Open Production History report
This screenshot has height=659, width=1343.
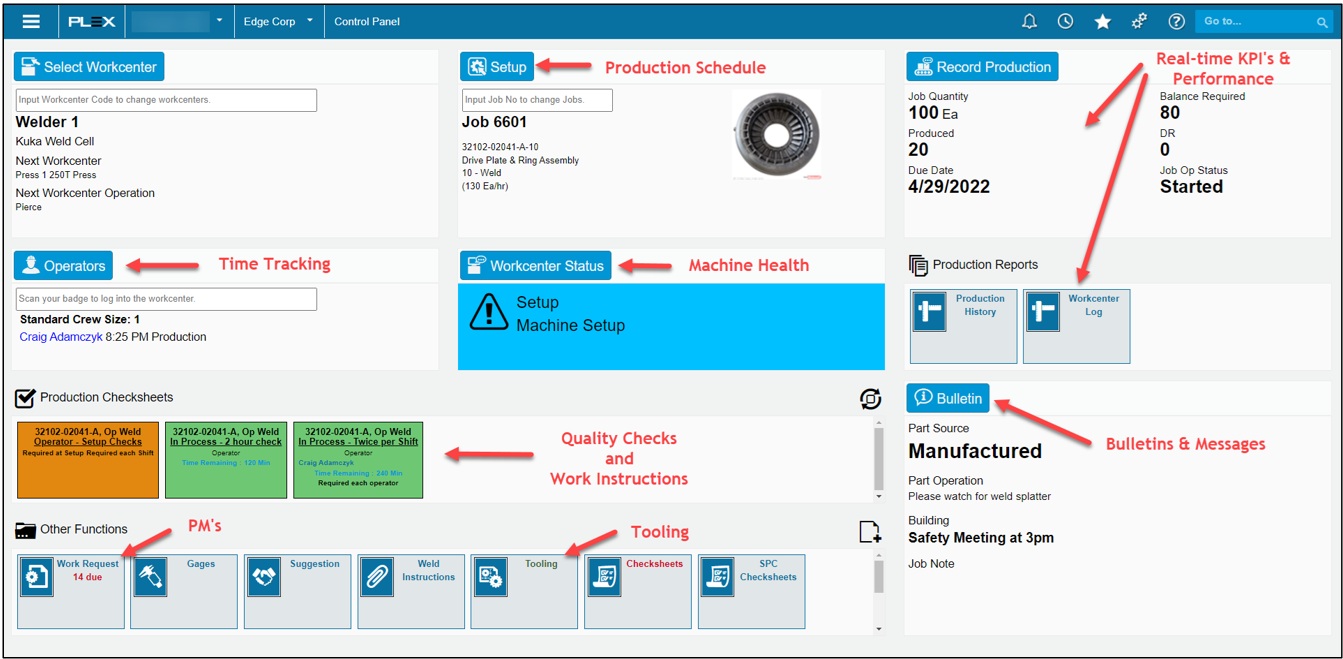(x=963, y=326)
